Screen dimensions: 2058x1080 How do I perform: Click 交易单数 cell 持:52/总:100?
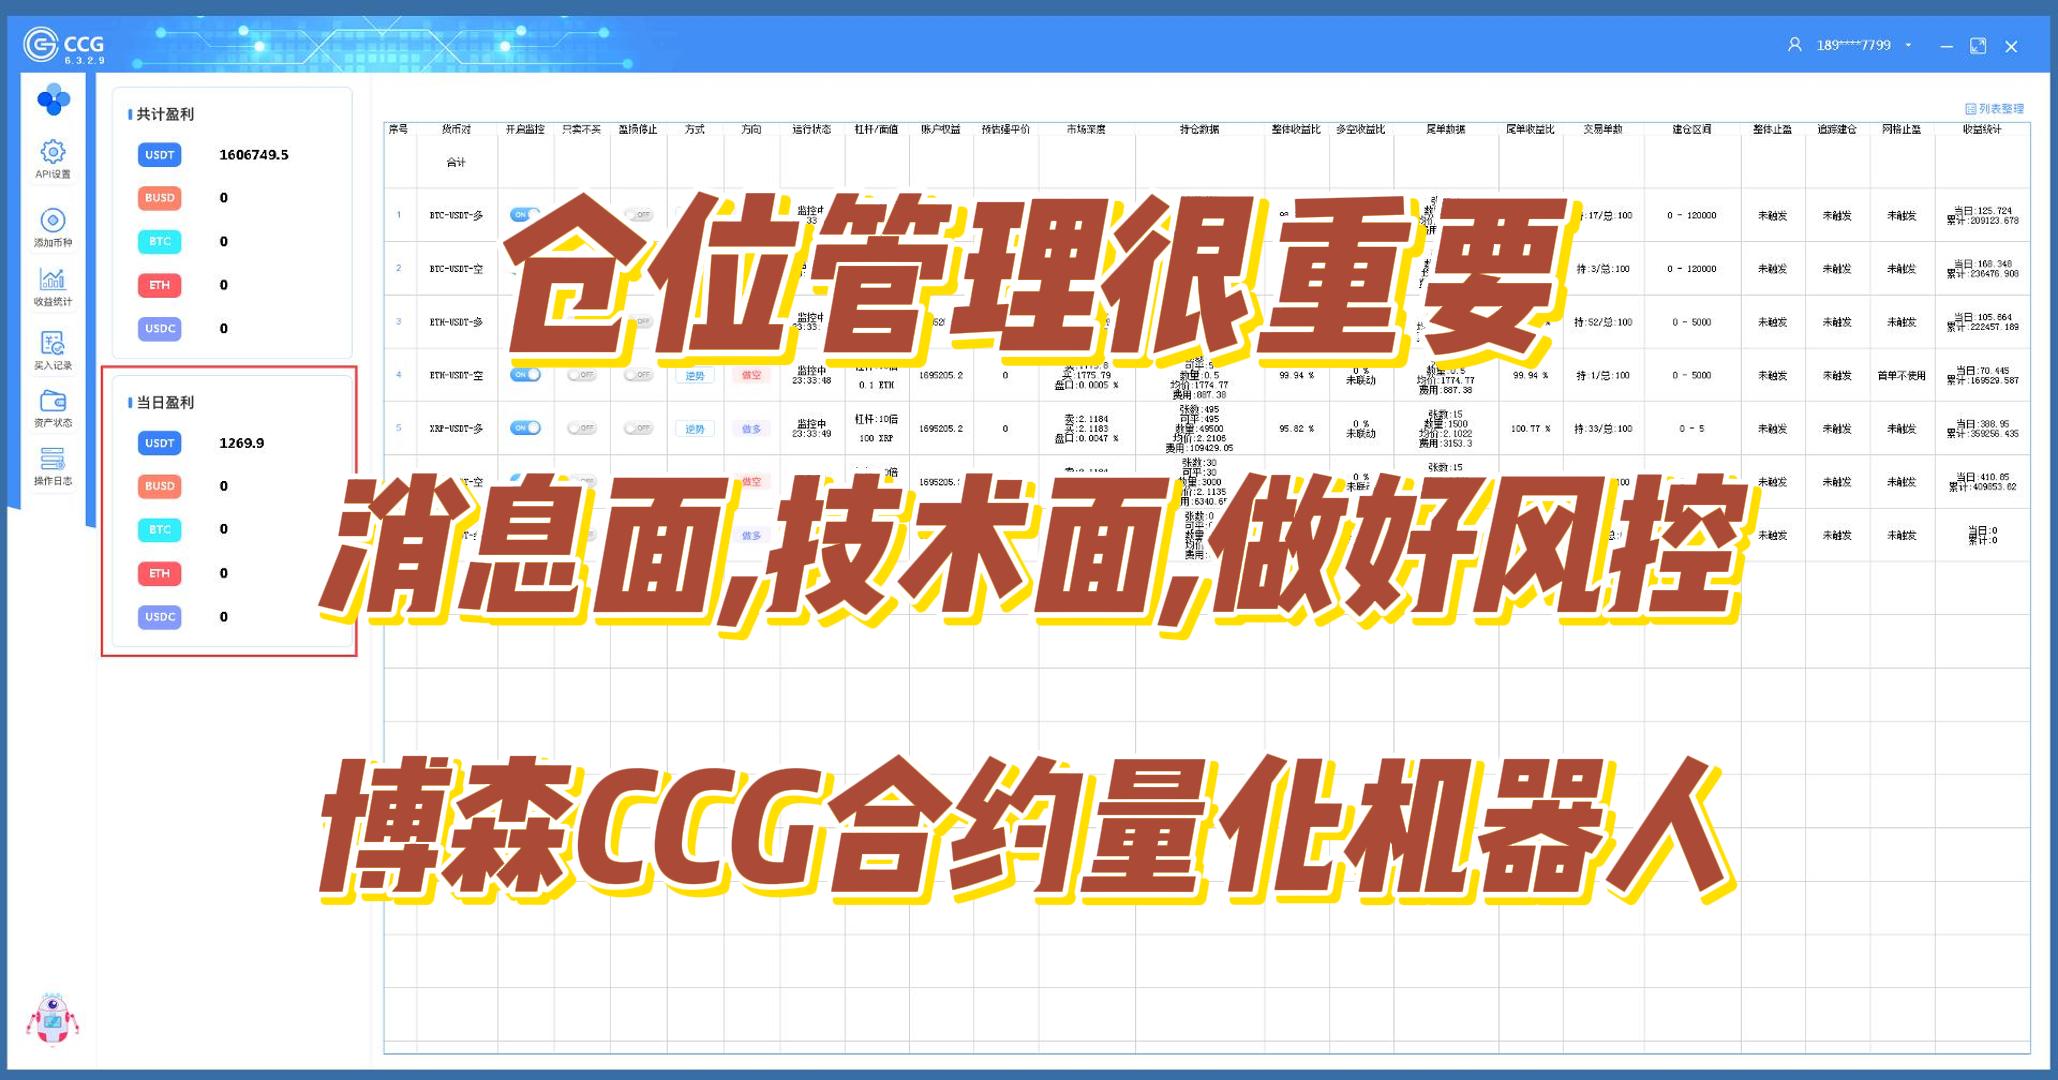[x=1603, y=322]
